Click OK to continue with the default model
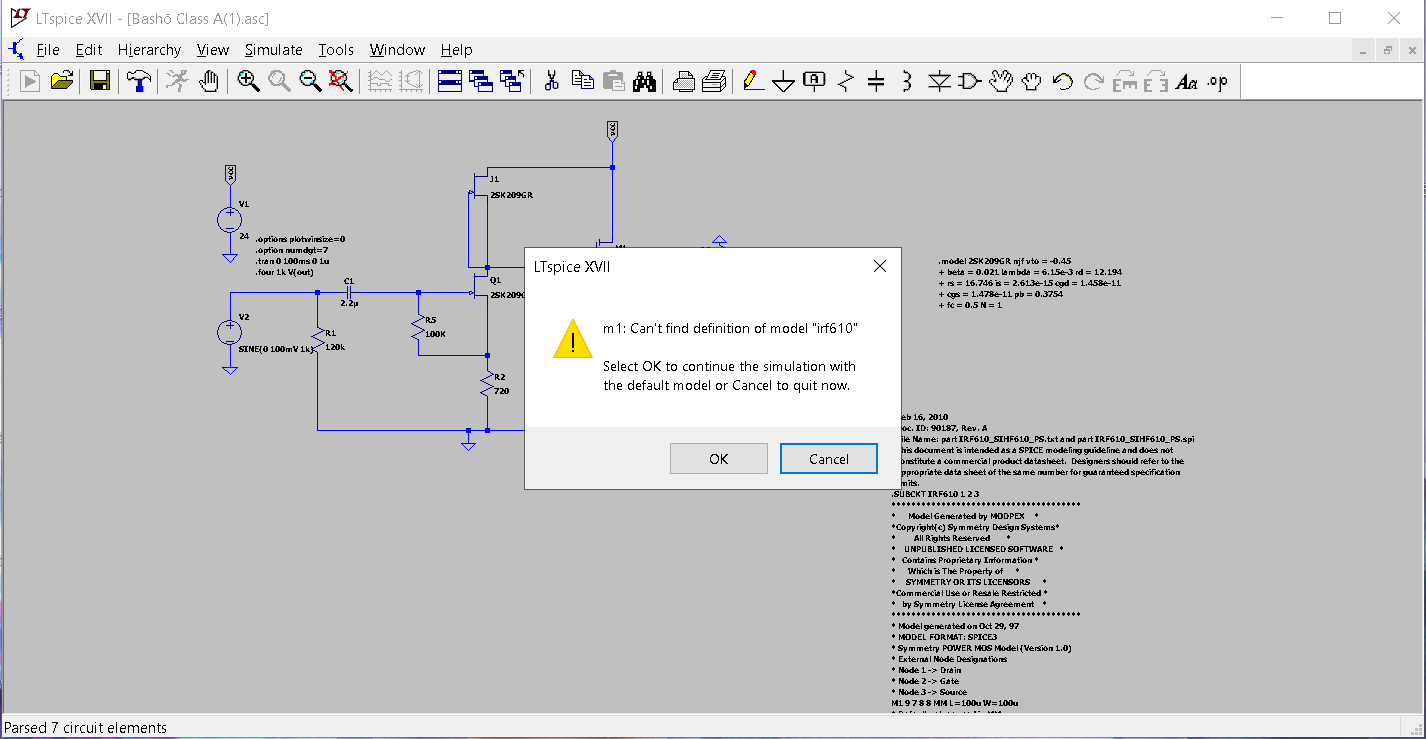 (719, 459)
